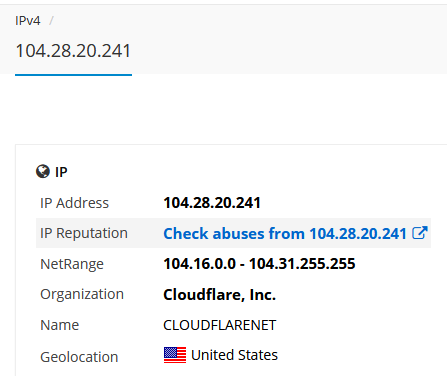Click the United States geolocation text
447x376 pixels.
(x=234, y=355)
